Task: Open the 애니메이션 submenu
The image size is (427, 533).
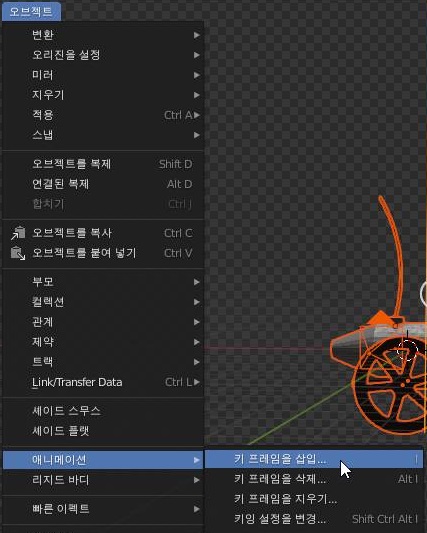Action: coord(103,460)
